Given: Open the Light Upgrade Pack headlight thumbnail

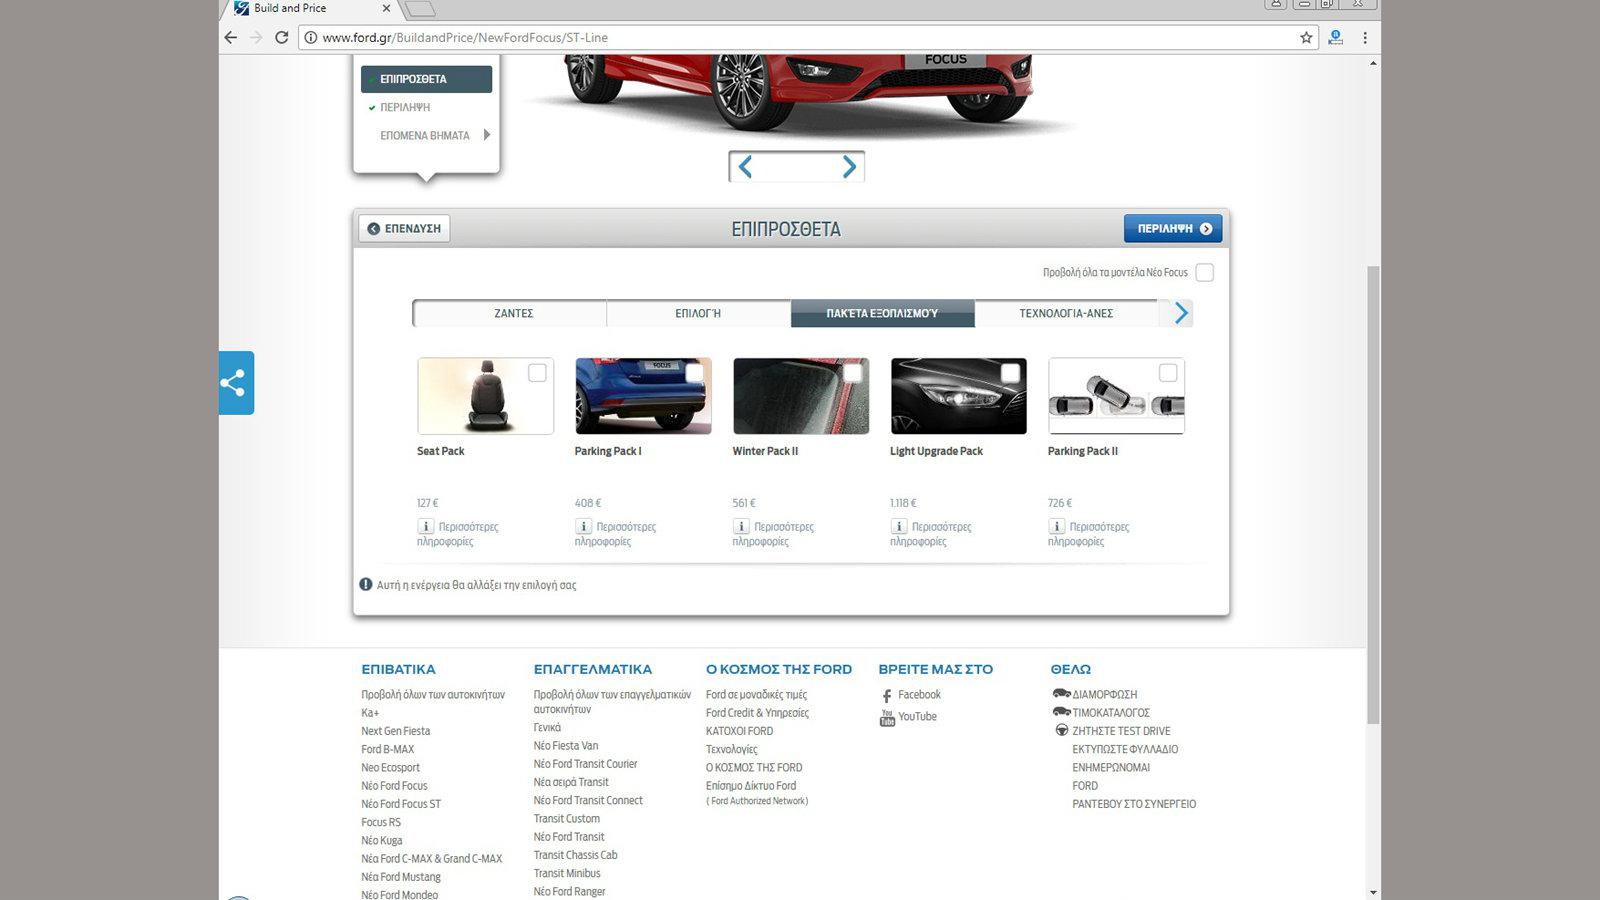Looking at the screenshot, I should [x=958, y=396].
